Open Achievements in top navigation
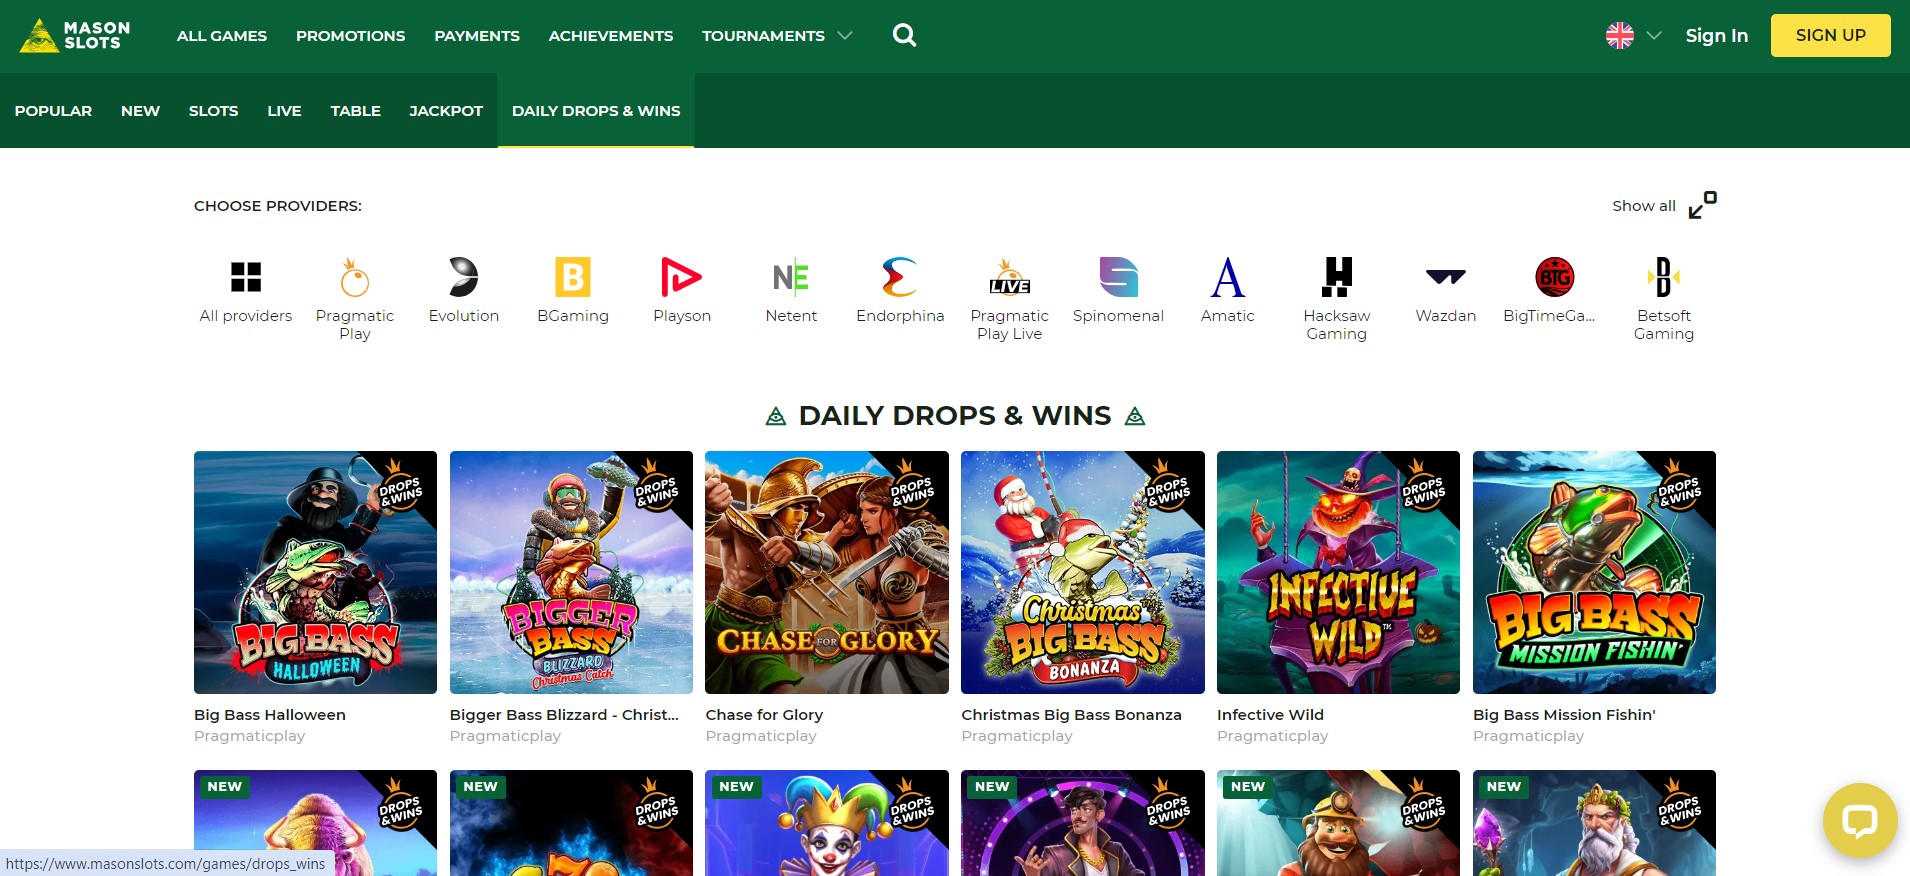 (x=611, y=36)
